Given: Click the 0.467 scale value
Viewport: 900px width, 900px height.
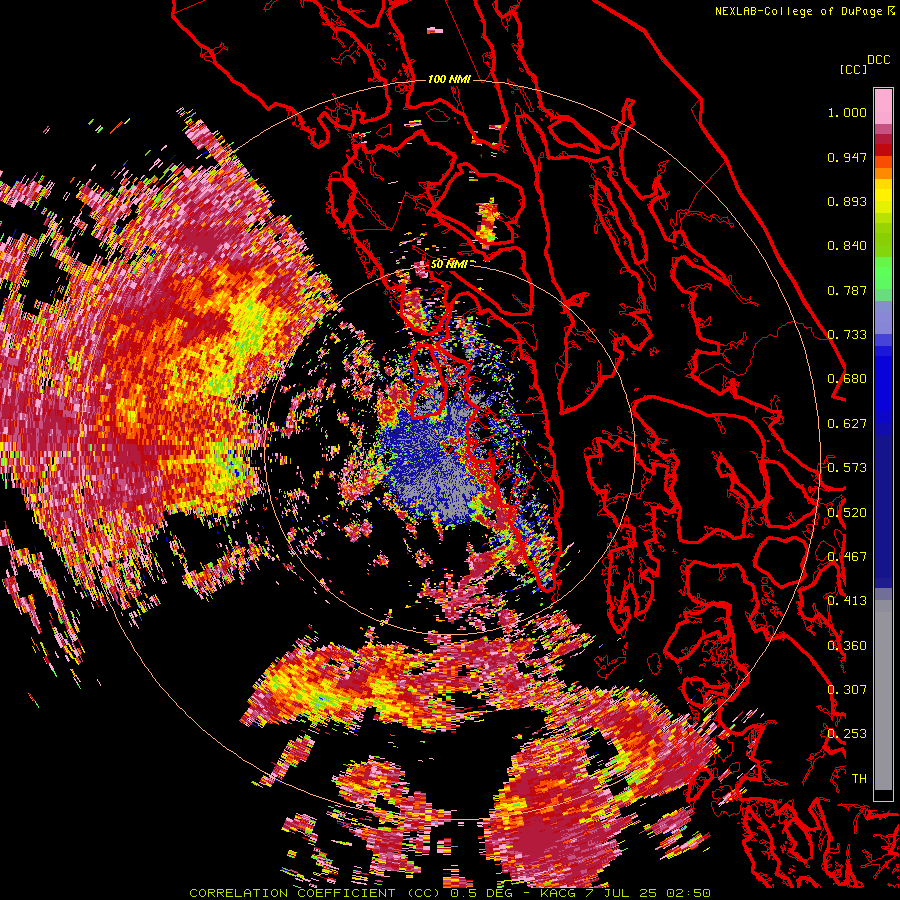Looking at the screenshot, I should (x=847, y=557).
